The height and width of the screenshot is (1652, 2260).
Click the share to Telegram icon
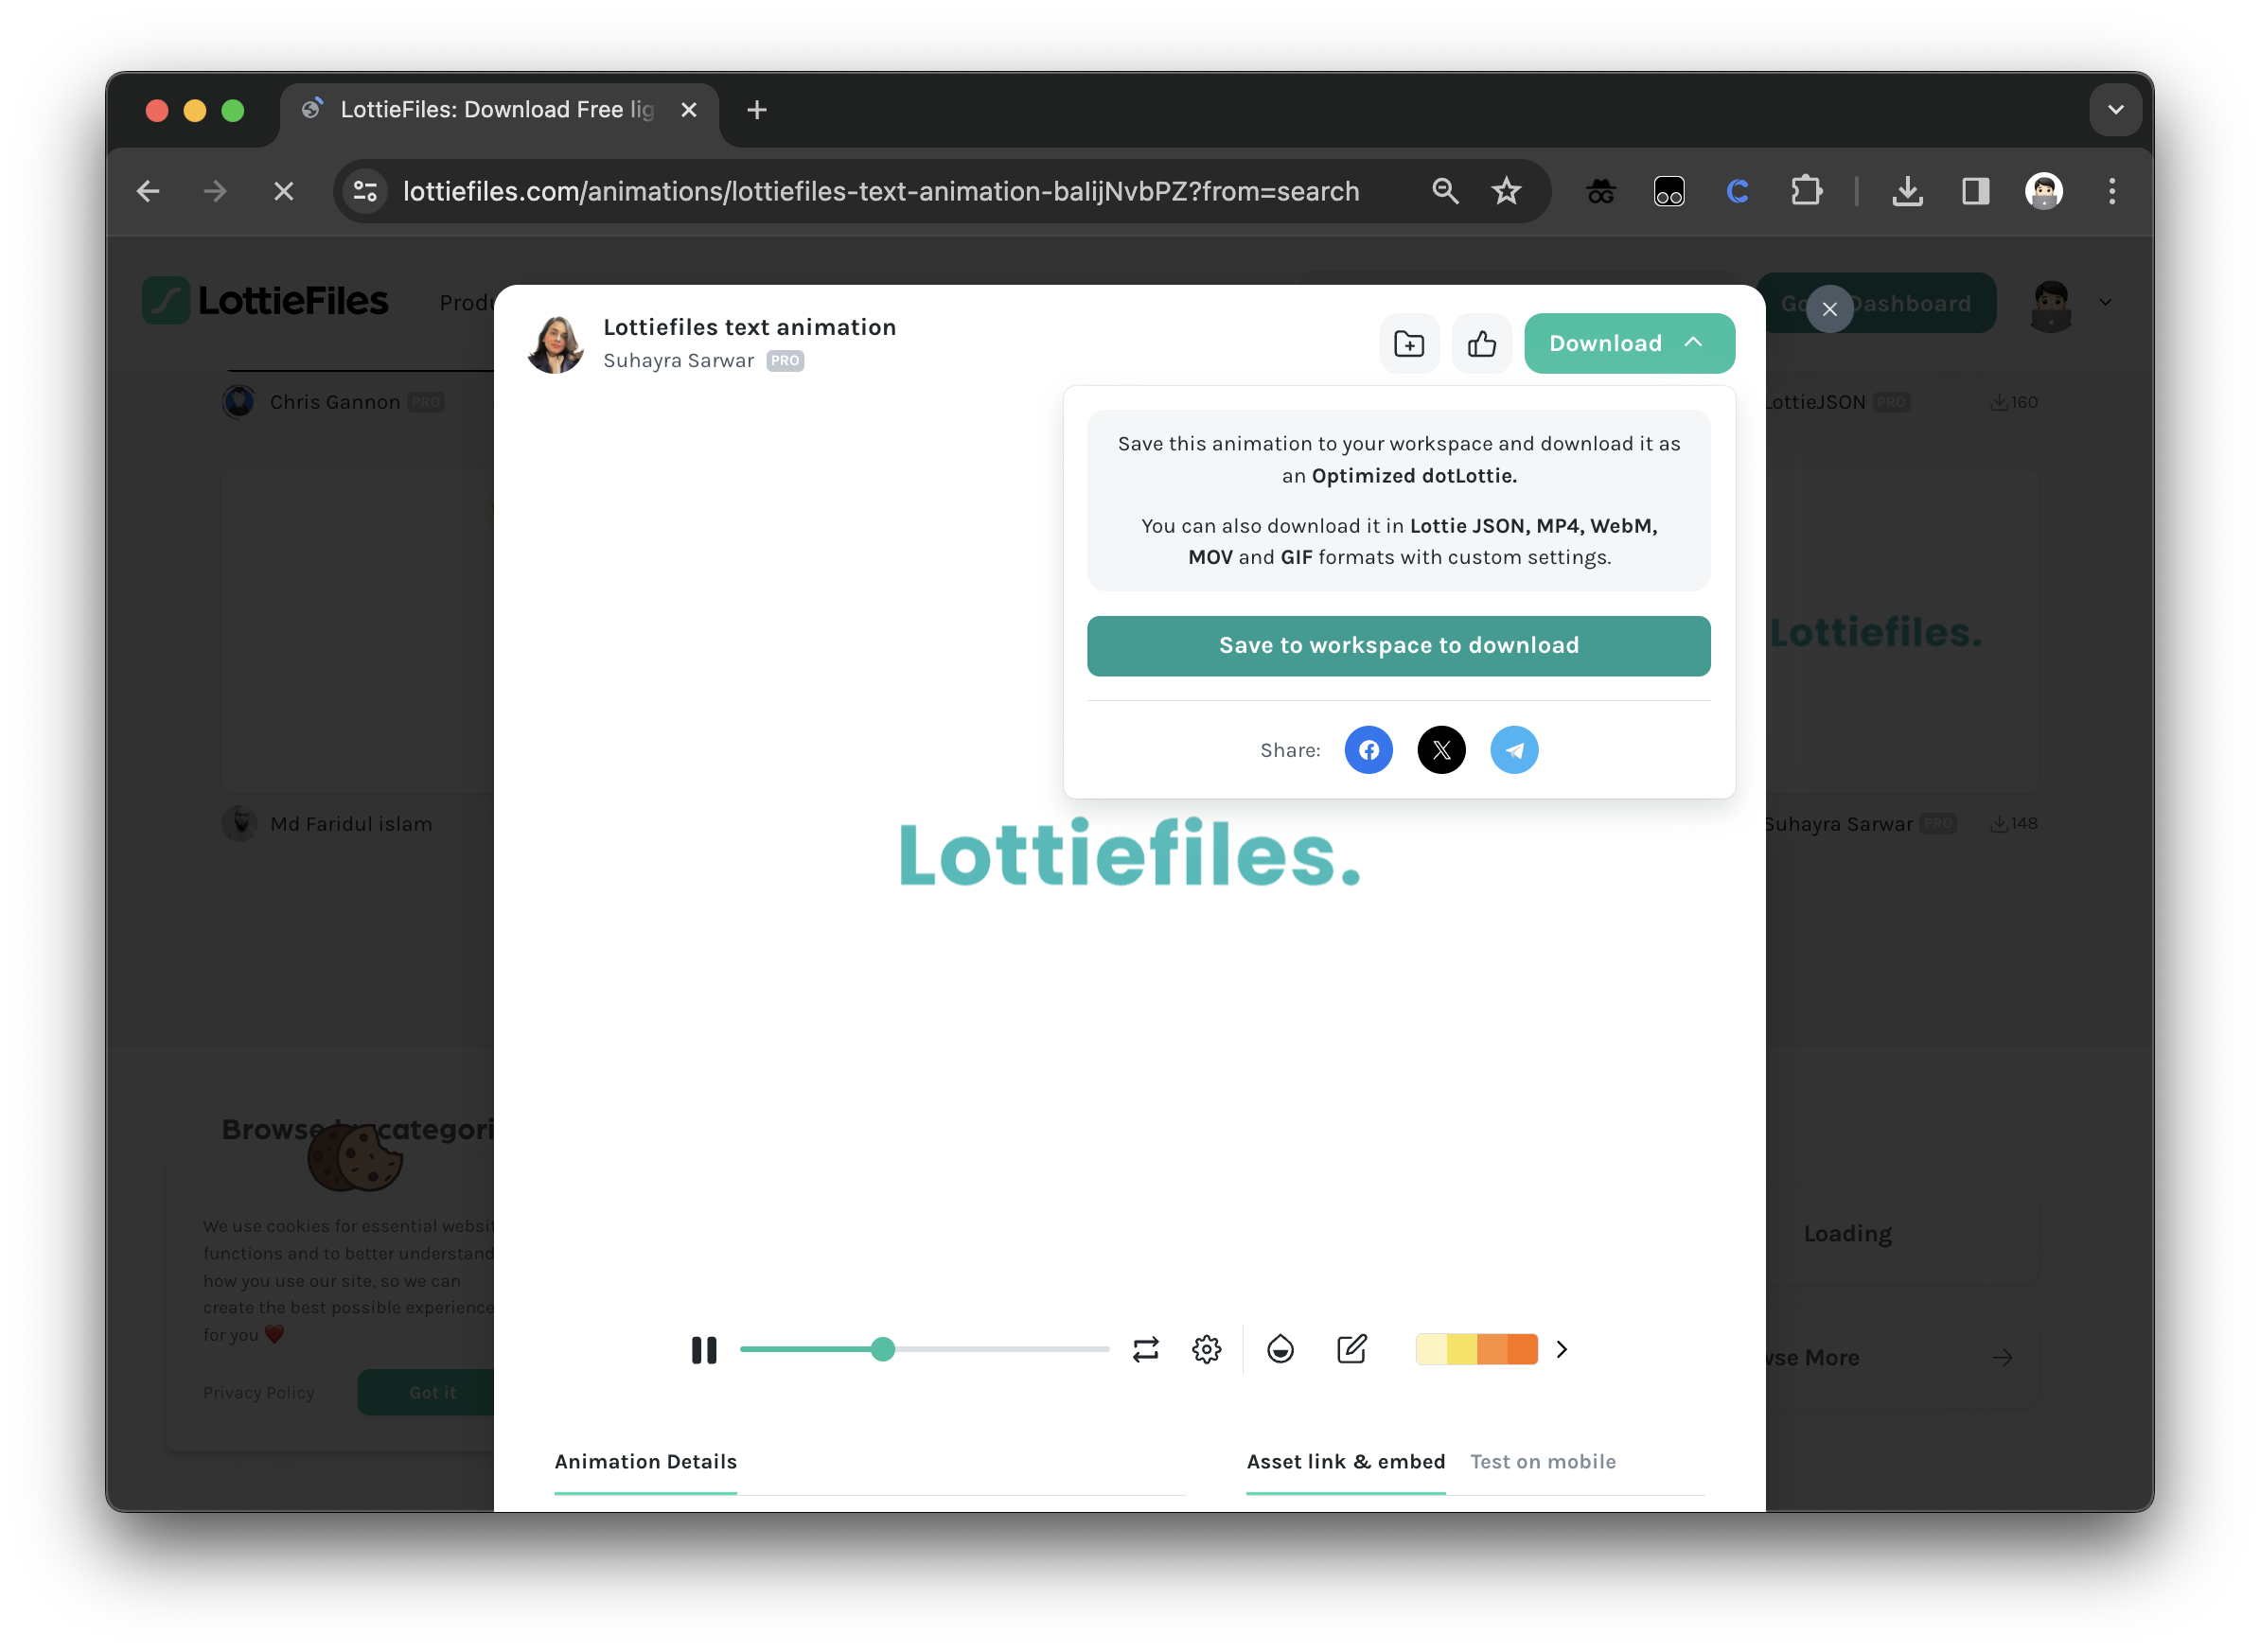click(x=1512, y=748)
